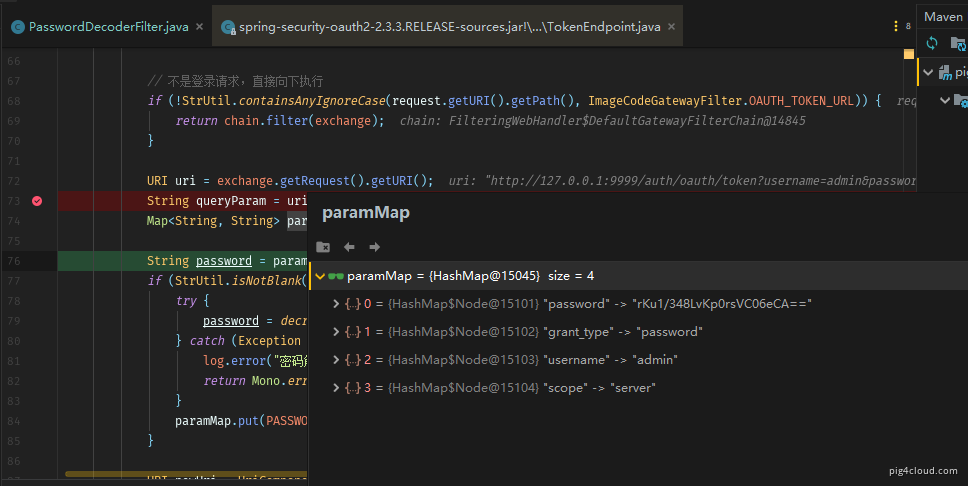Click line number 84 in the gutter
Viewport: 968px width, 486px height.
coord(14,421)
